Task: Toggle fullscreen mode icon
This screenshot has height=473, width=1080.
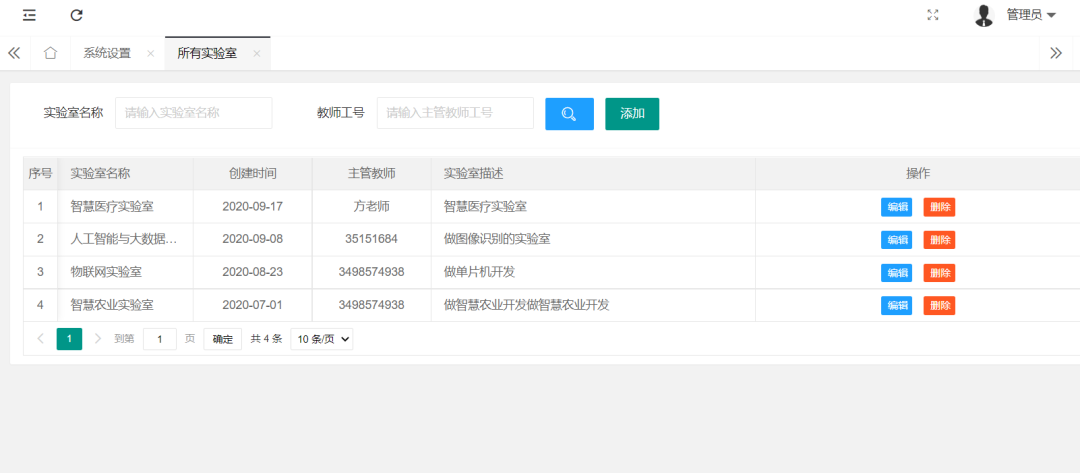Action: coord(933,15)
